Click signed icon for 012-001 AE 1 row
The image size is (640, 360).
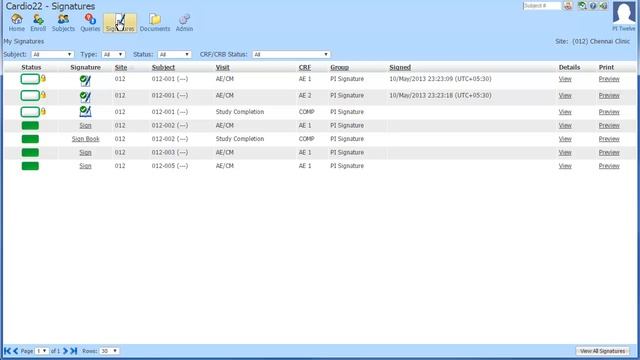click(85, 80)
